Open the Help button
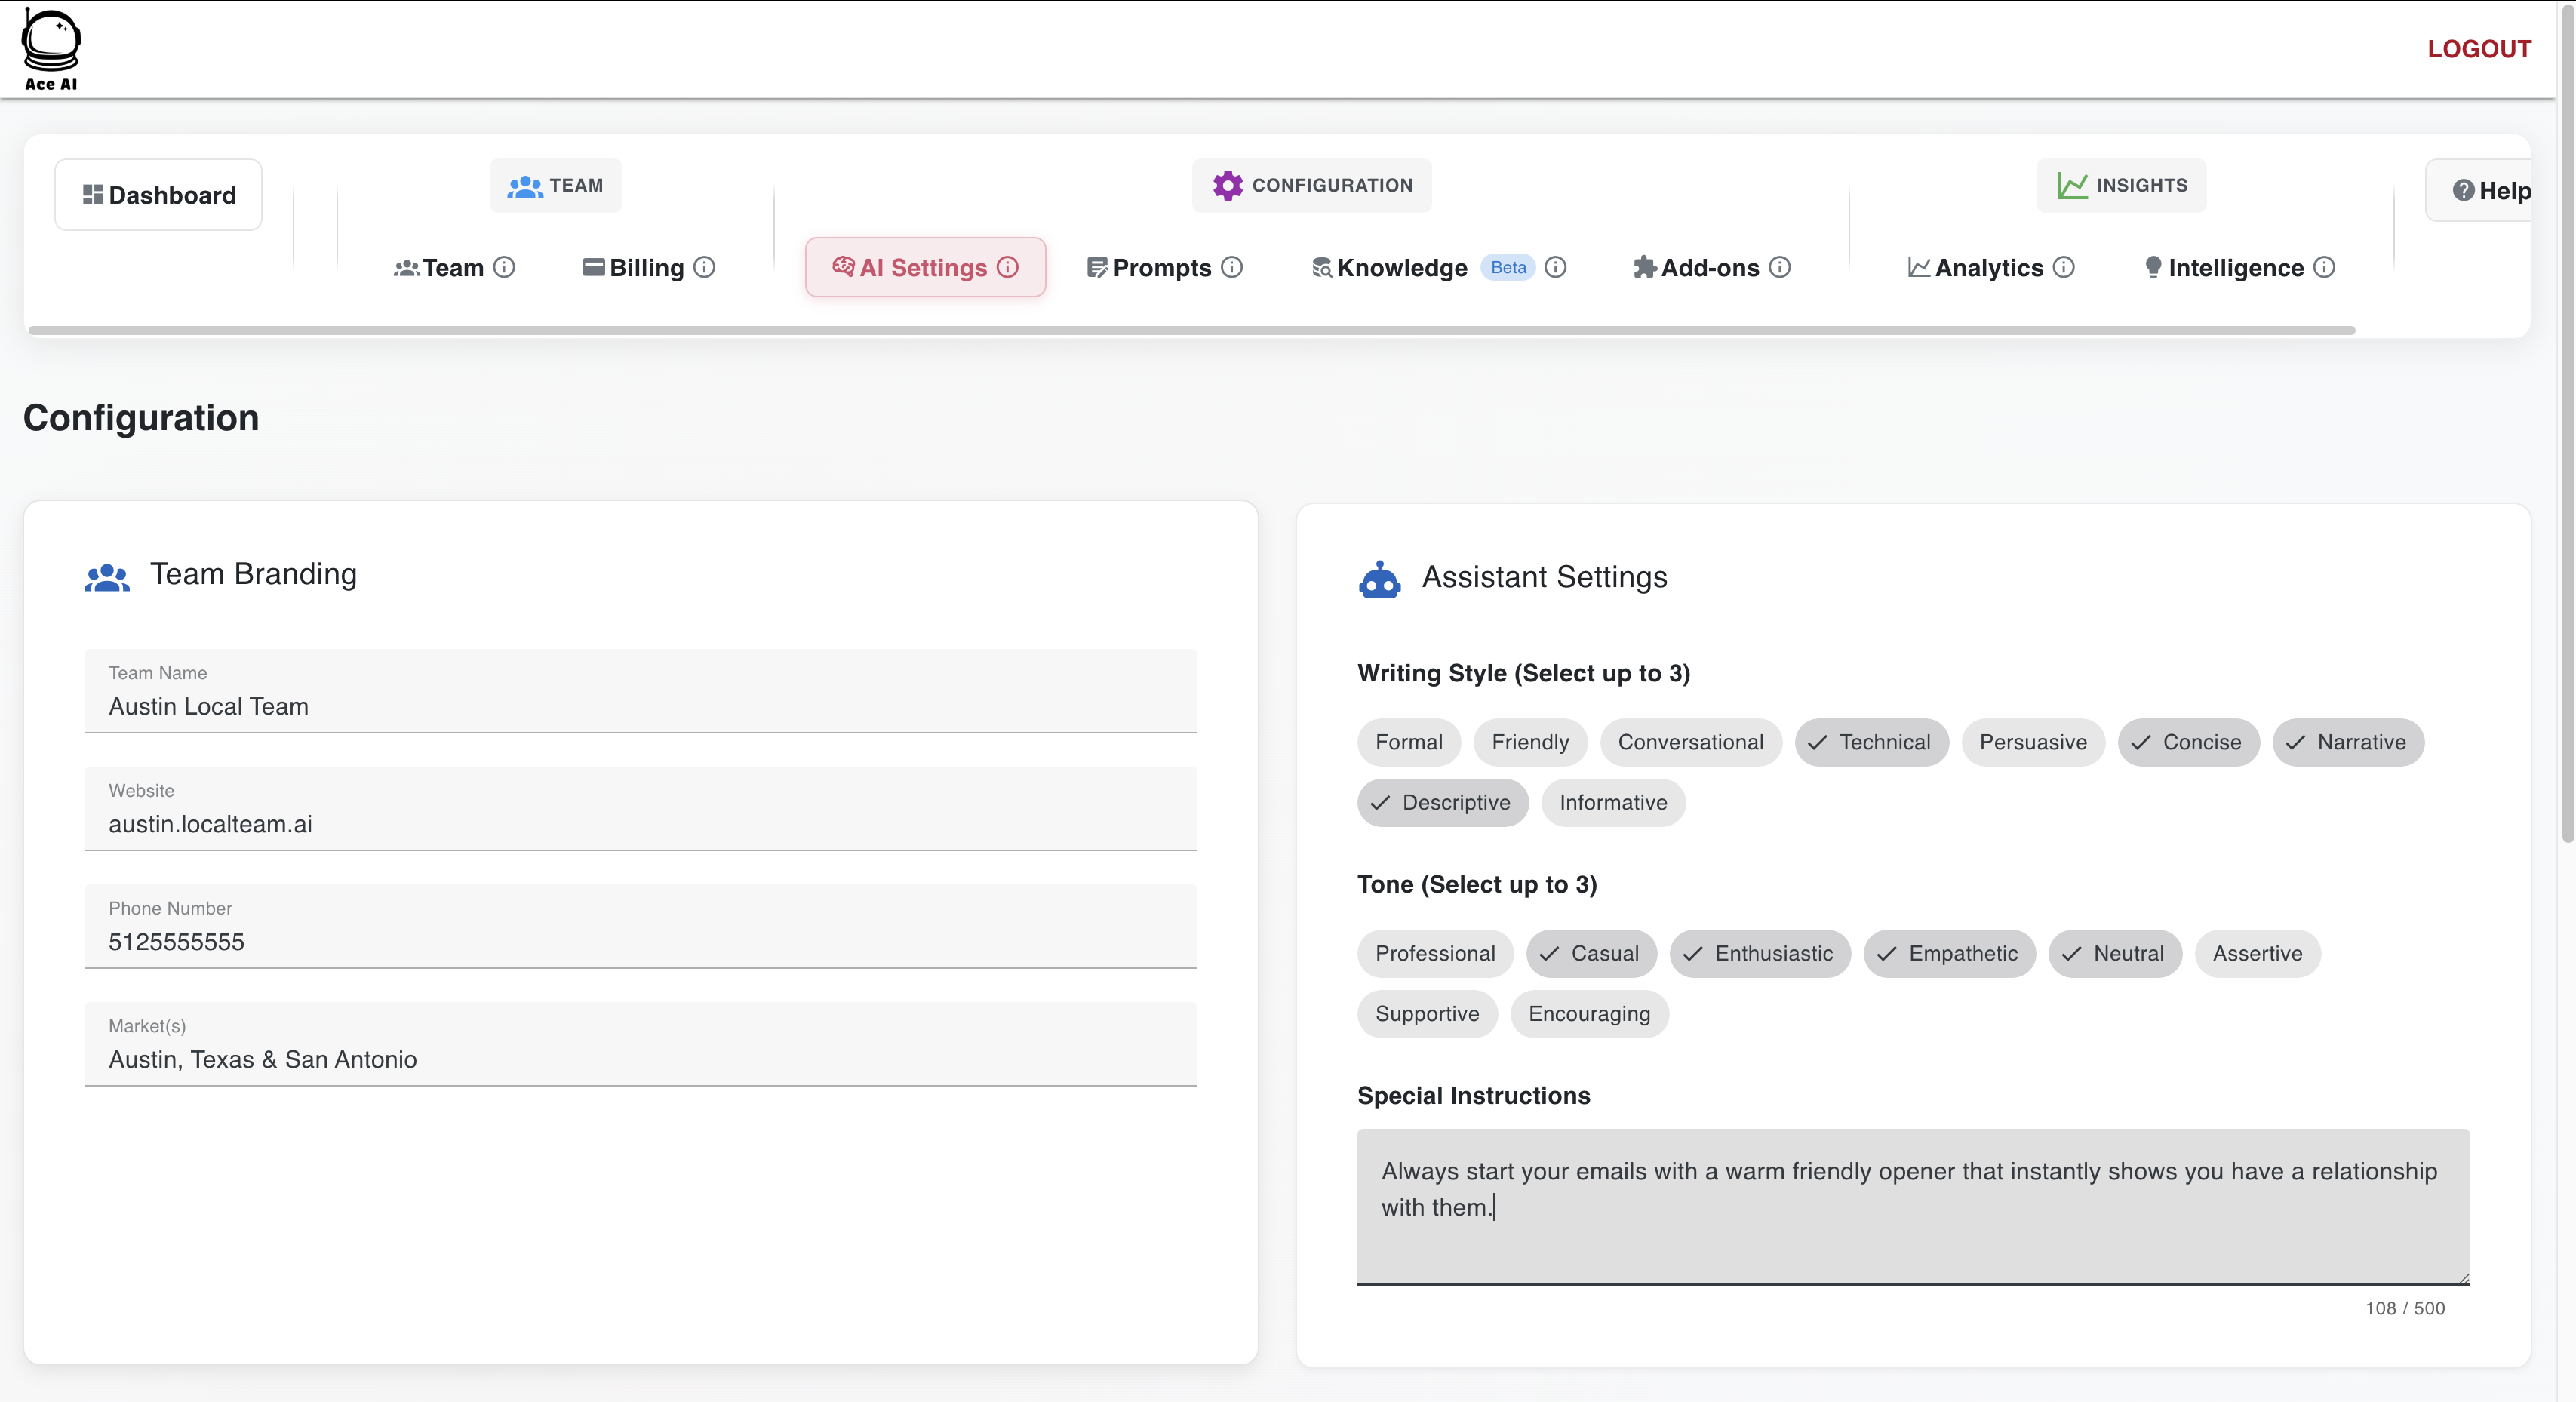 2491,190
